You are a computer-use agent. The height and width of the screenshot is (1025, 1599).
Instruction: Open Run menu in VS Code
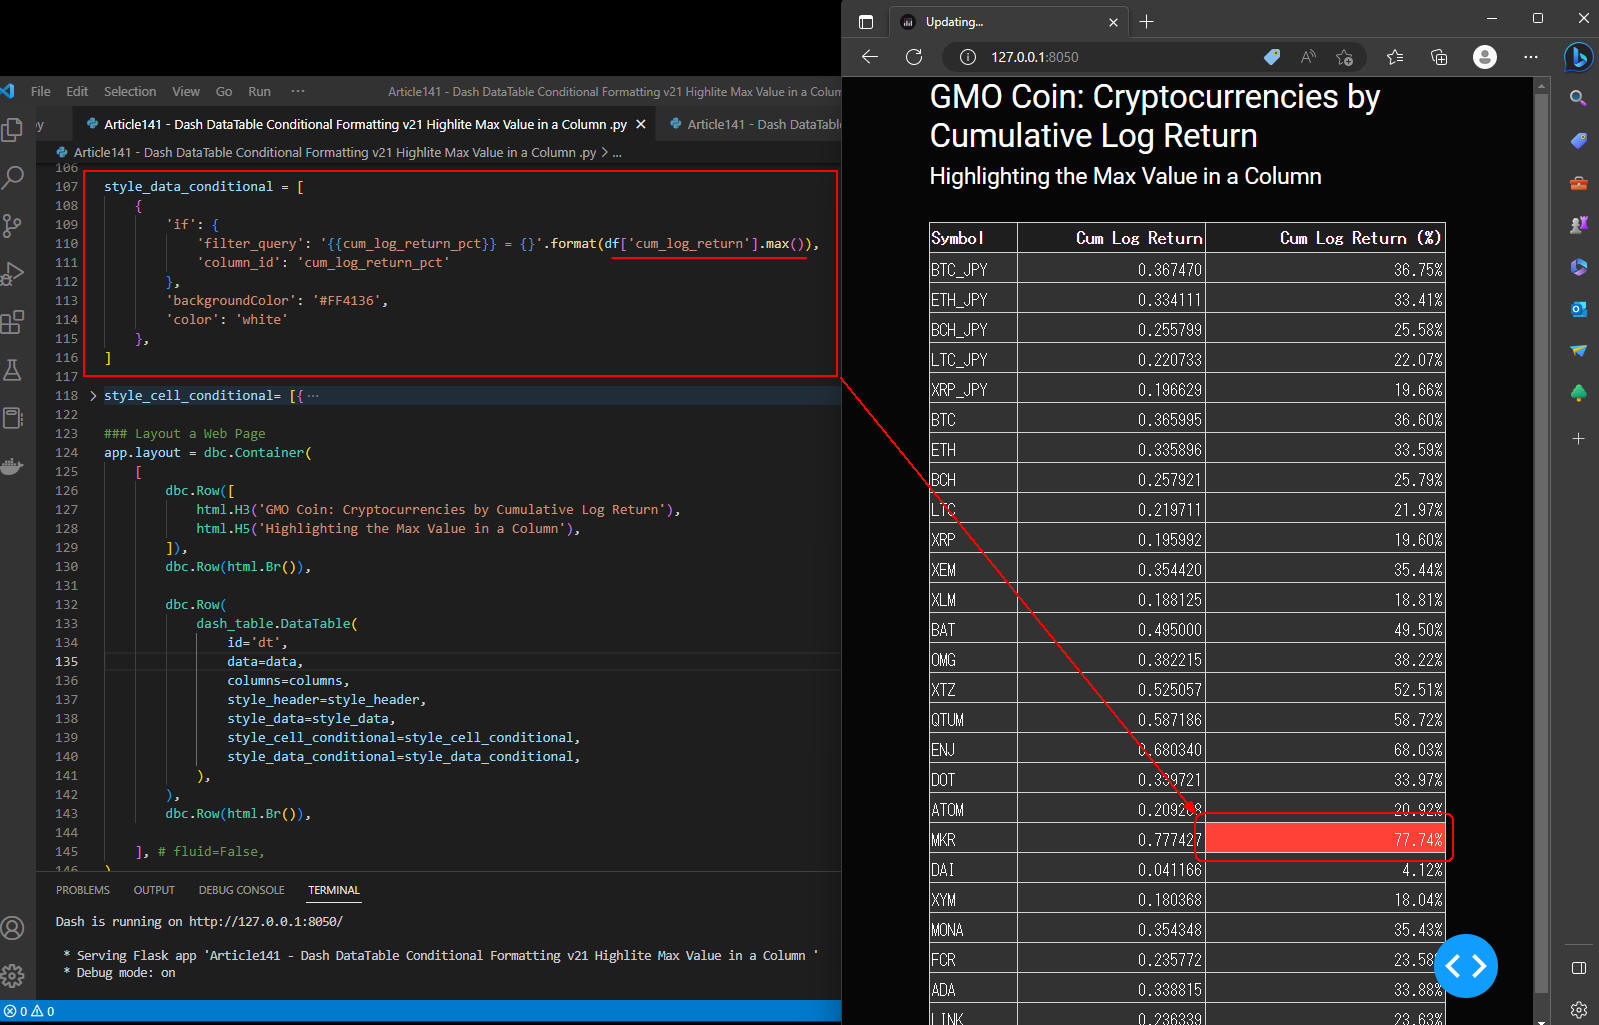click(x=259, y=91)
